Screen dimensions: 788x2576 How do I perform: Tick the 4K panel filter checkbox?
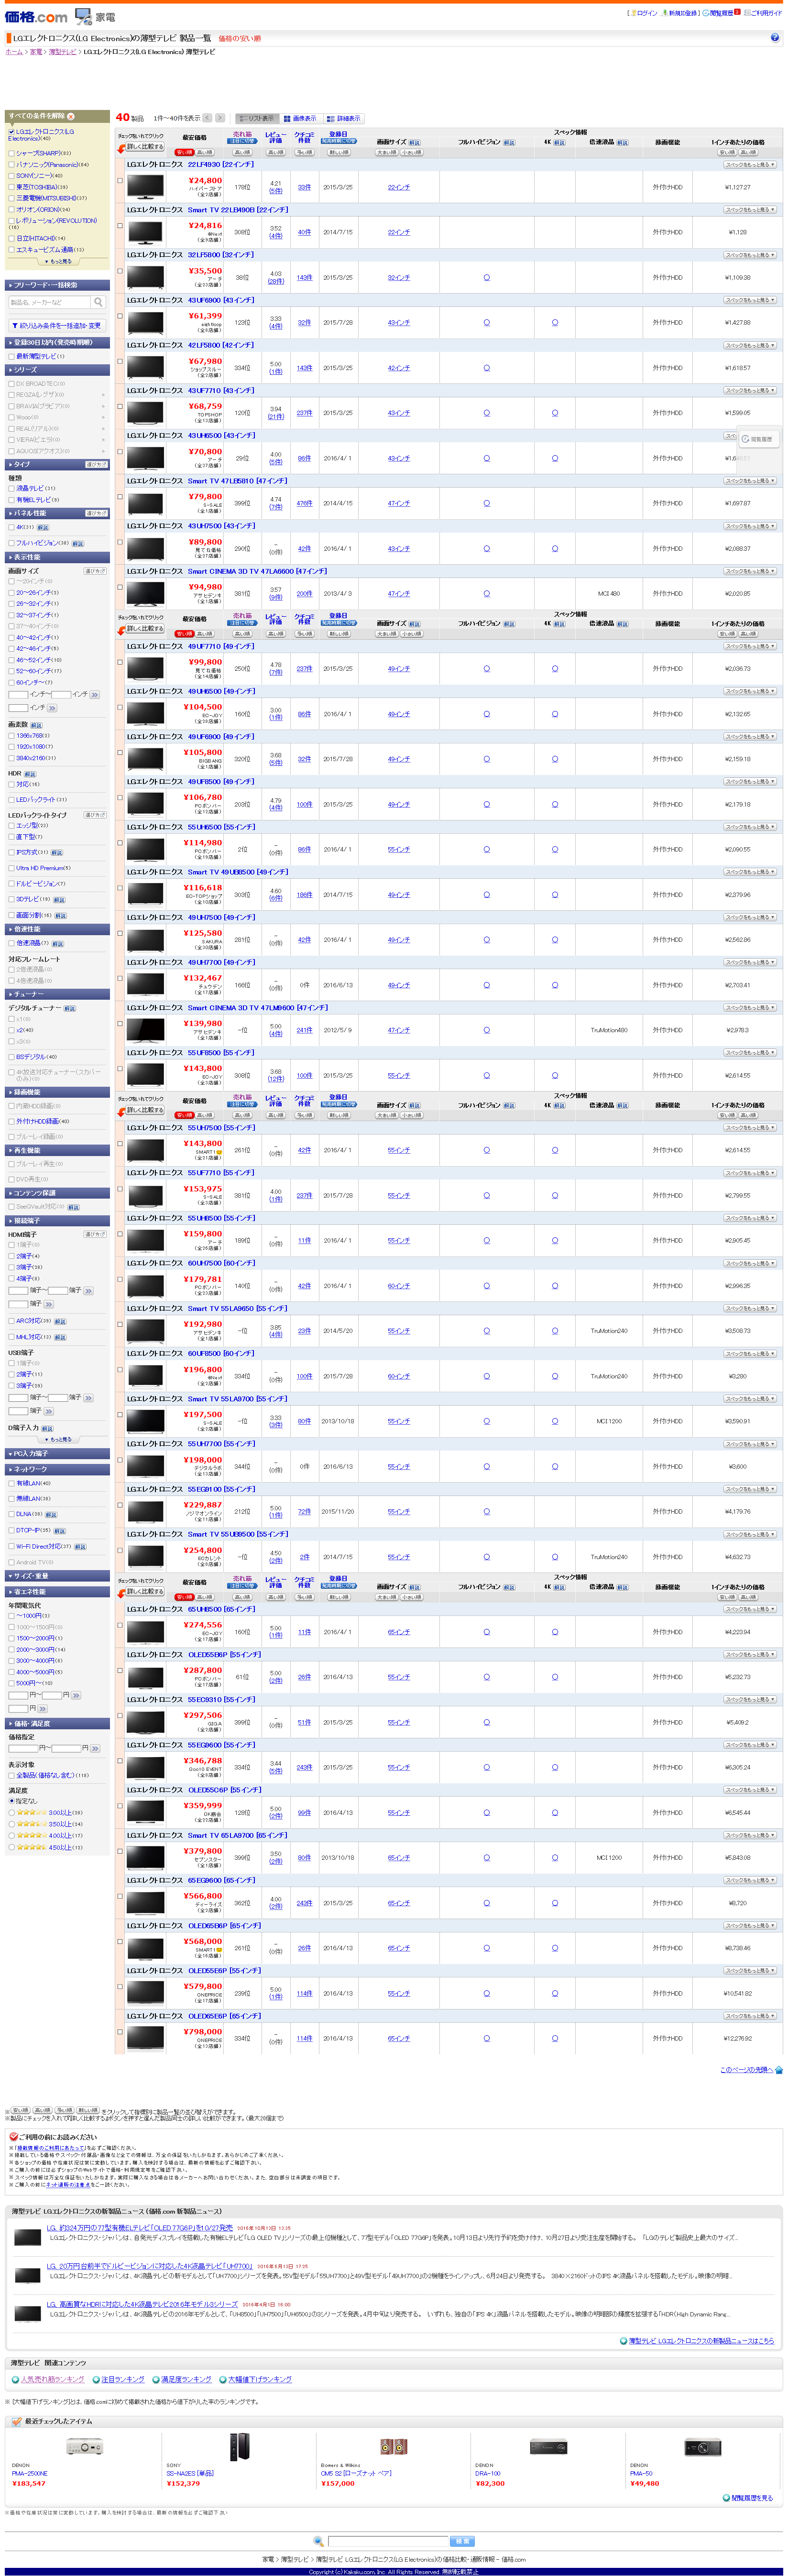[12, 527]
